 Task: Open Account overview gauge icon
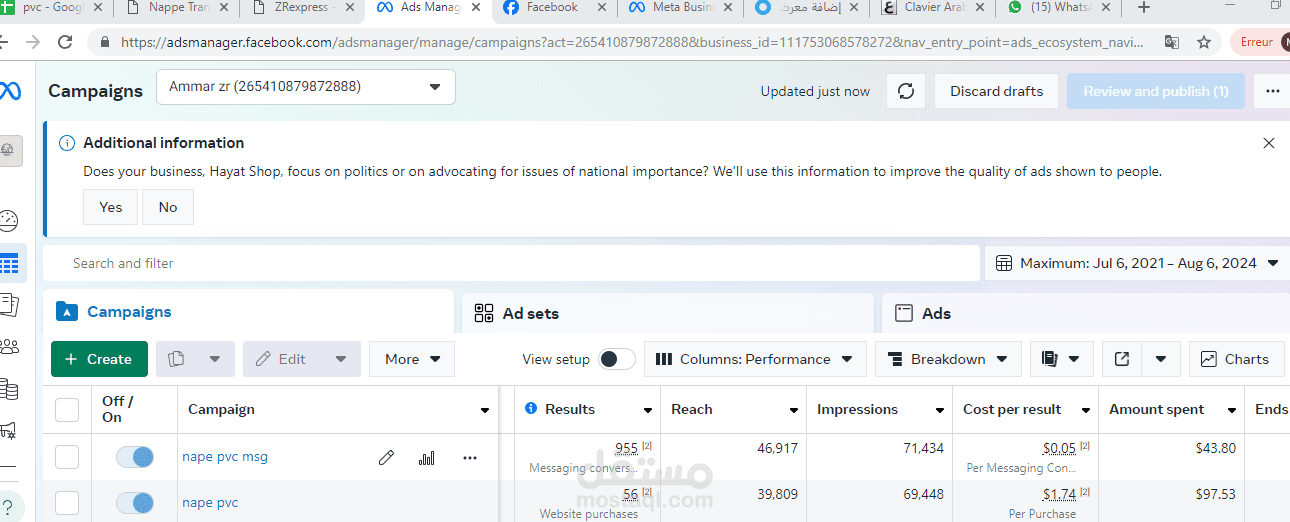click(x=8, y=221)
